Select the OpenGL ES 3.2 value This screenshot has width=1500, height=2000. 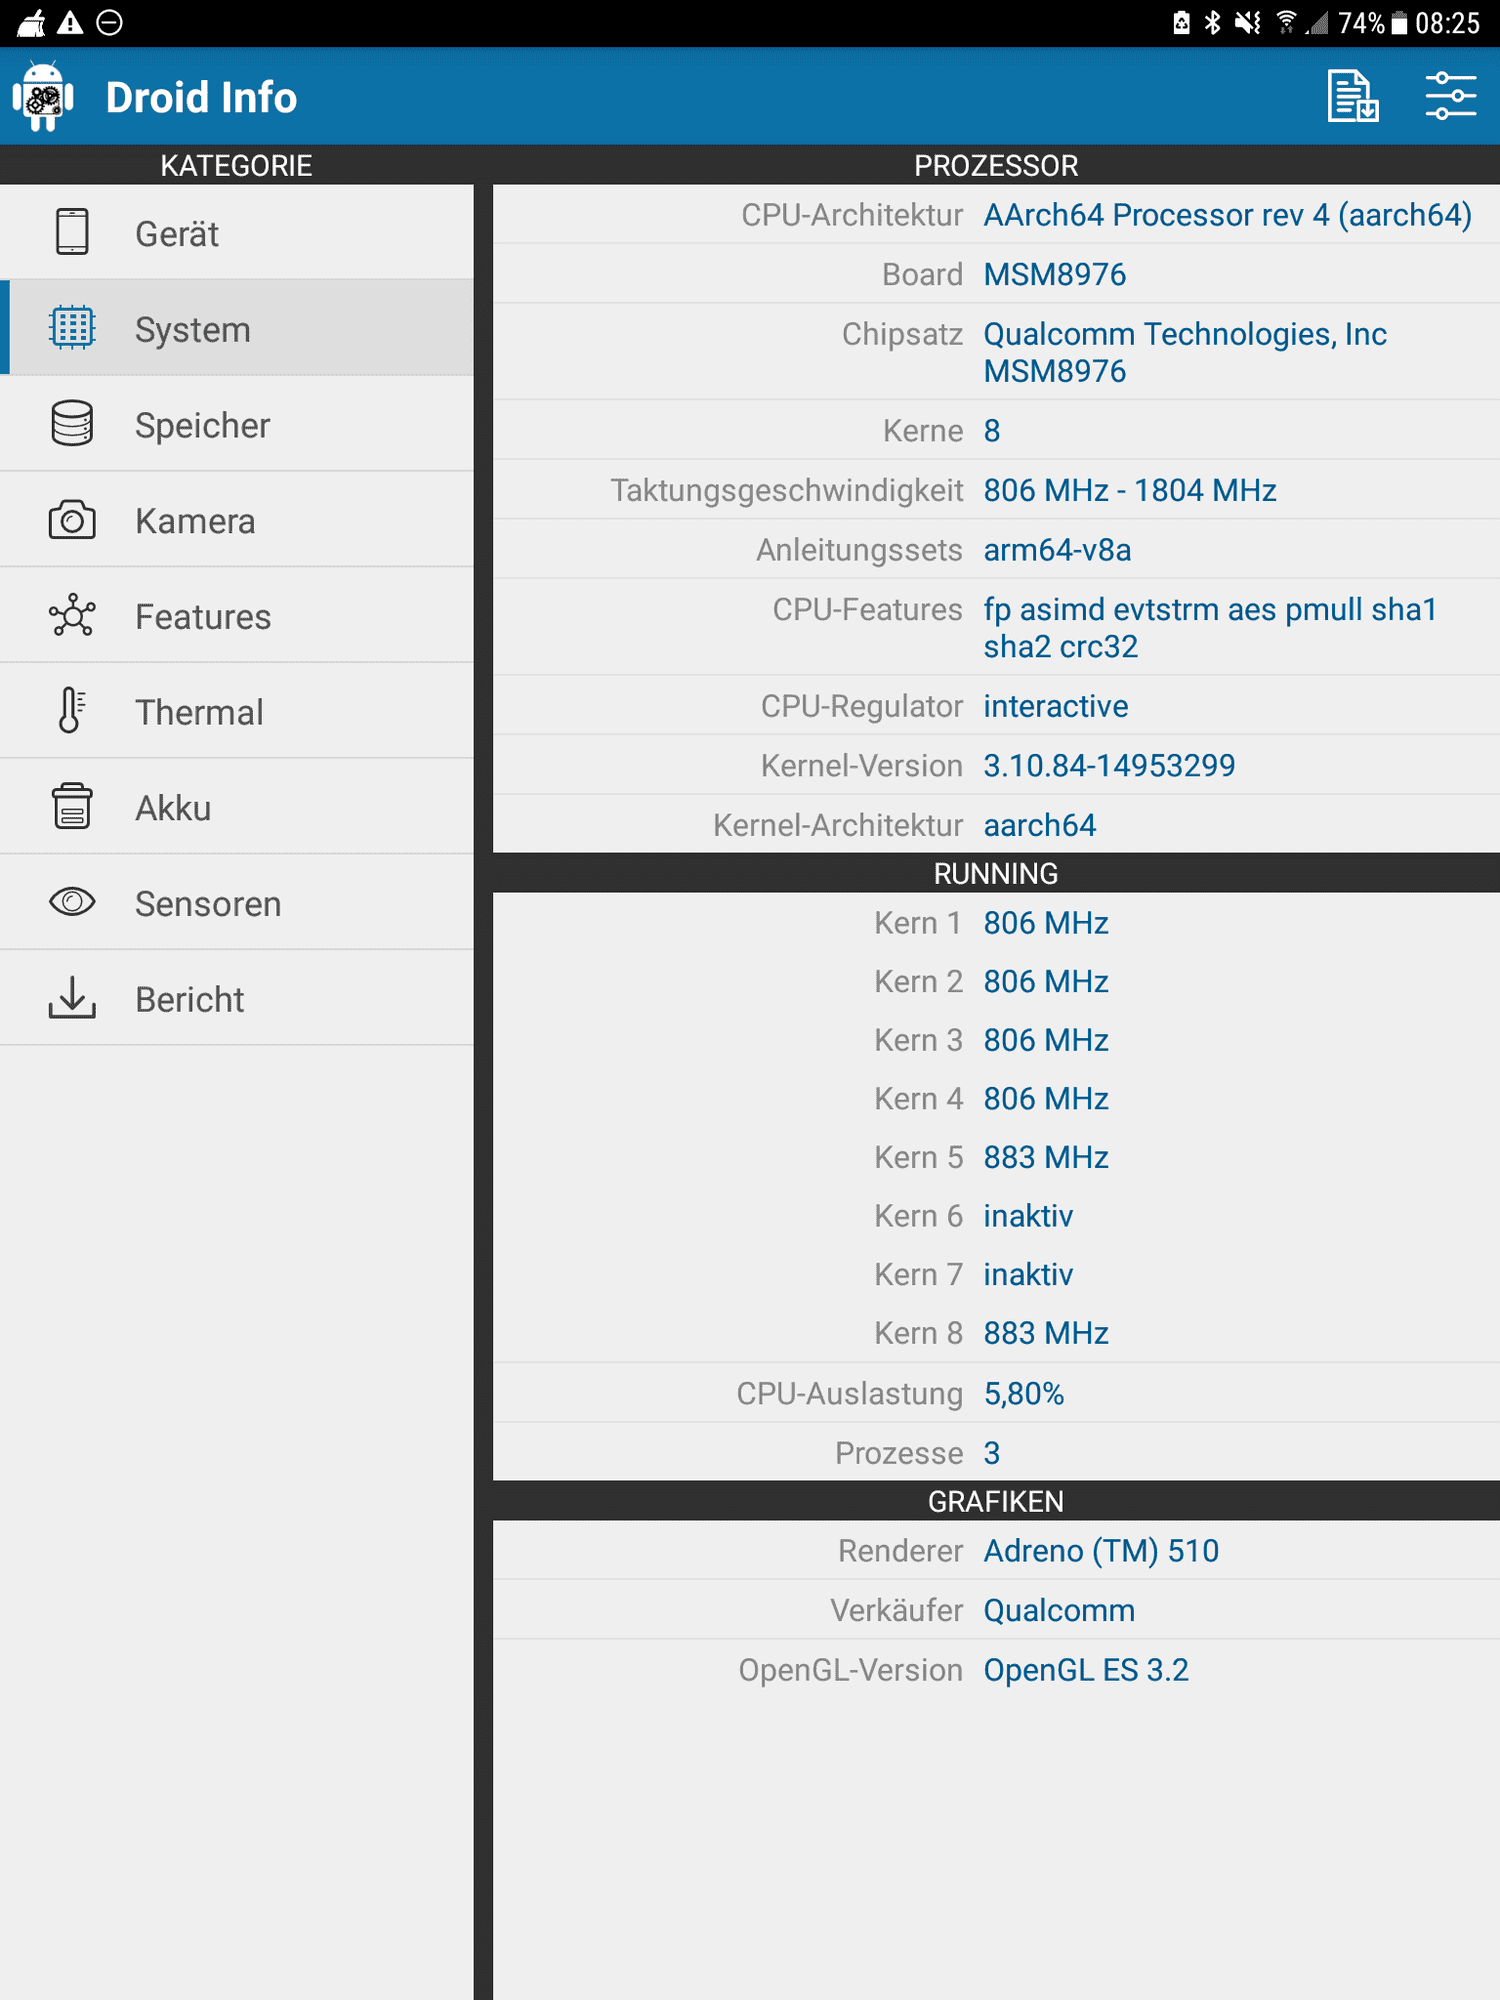tap(1086, 1669)
